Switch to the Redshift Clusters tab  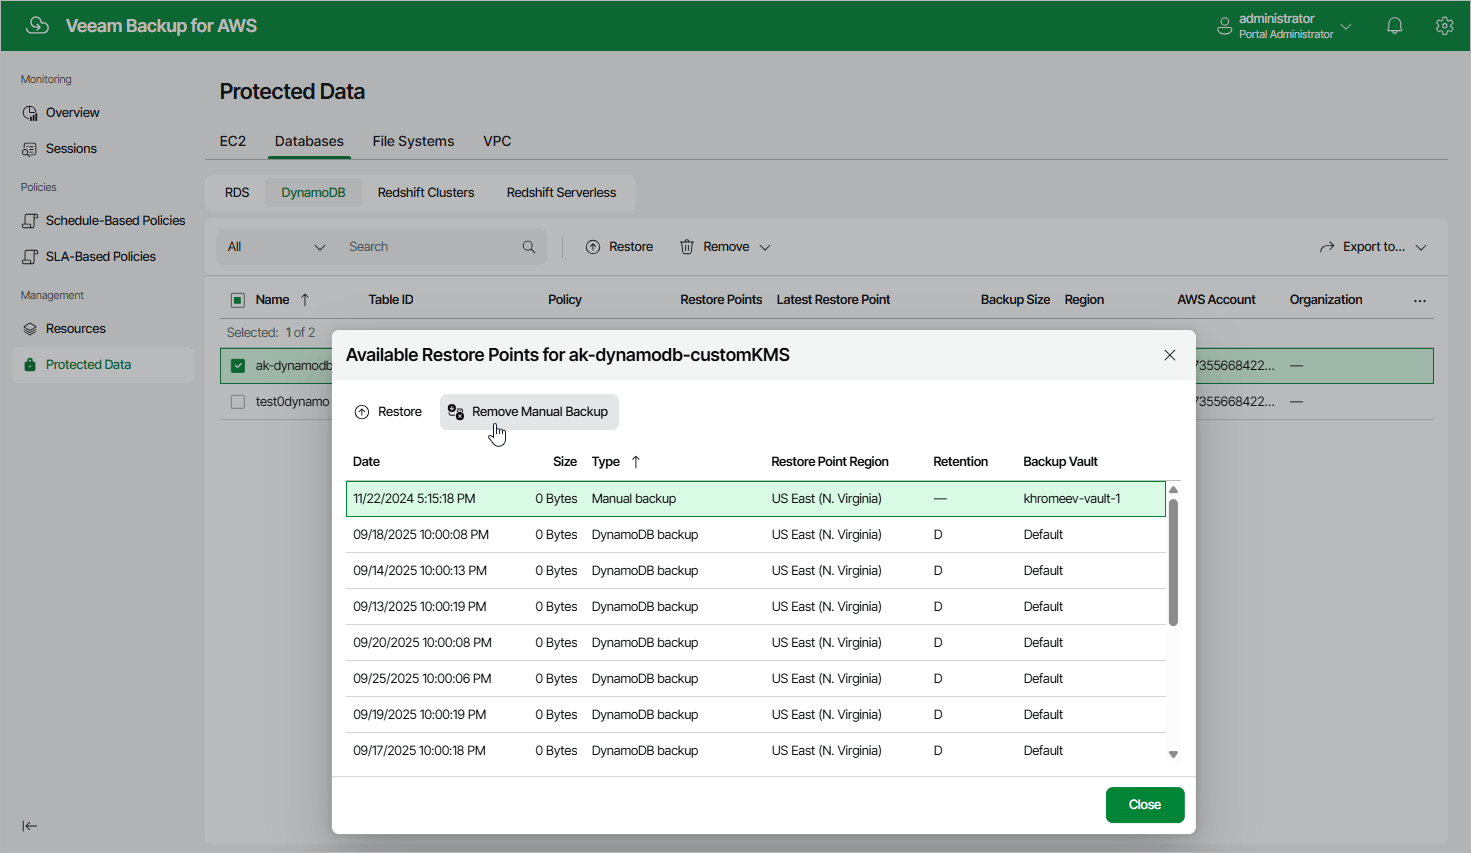[425, 192]
